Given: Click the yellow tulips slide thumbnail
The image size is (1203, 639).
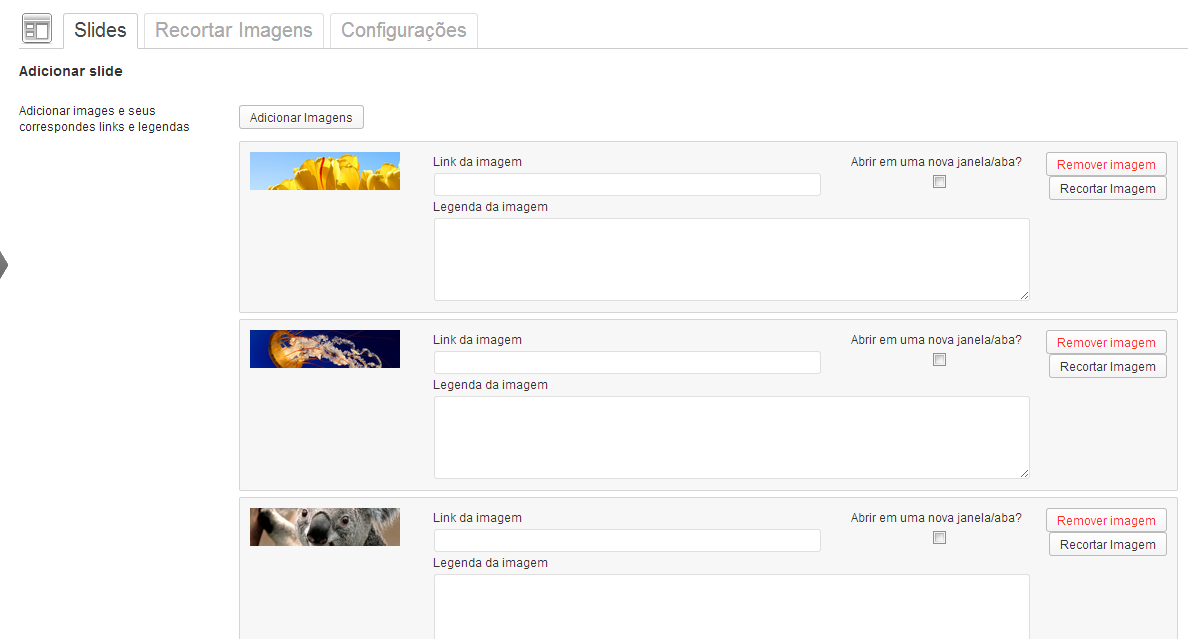Looking at the screenshot, I should [325, 171].
